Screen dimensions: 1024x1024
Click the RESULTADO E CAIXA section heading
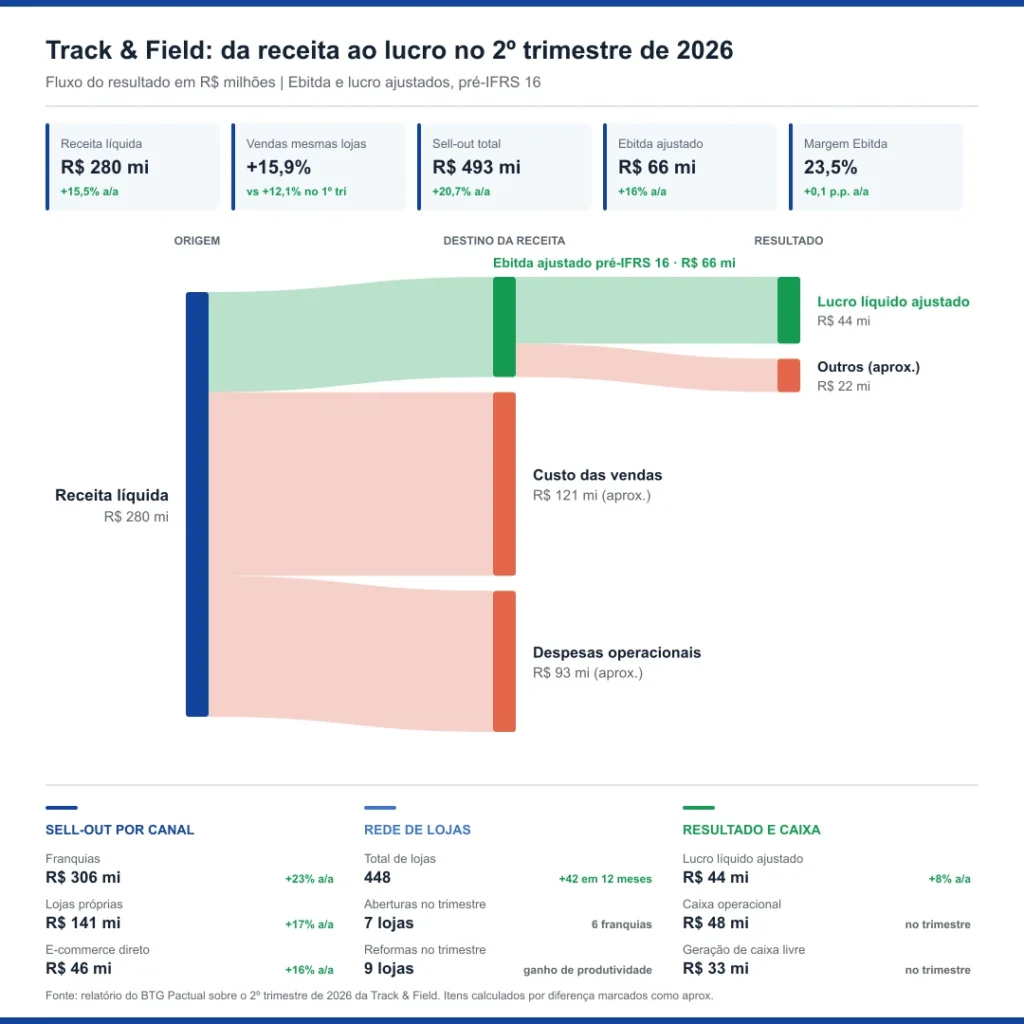pyautogui.click(x=752, y=830)
